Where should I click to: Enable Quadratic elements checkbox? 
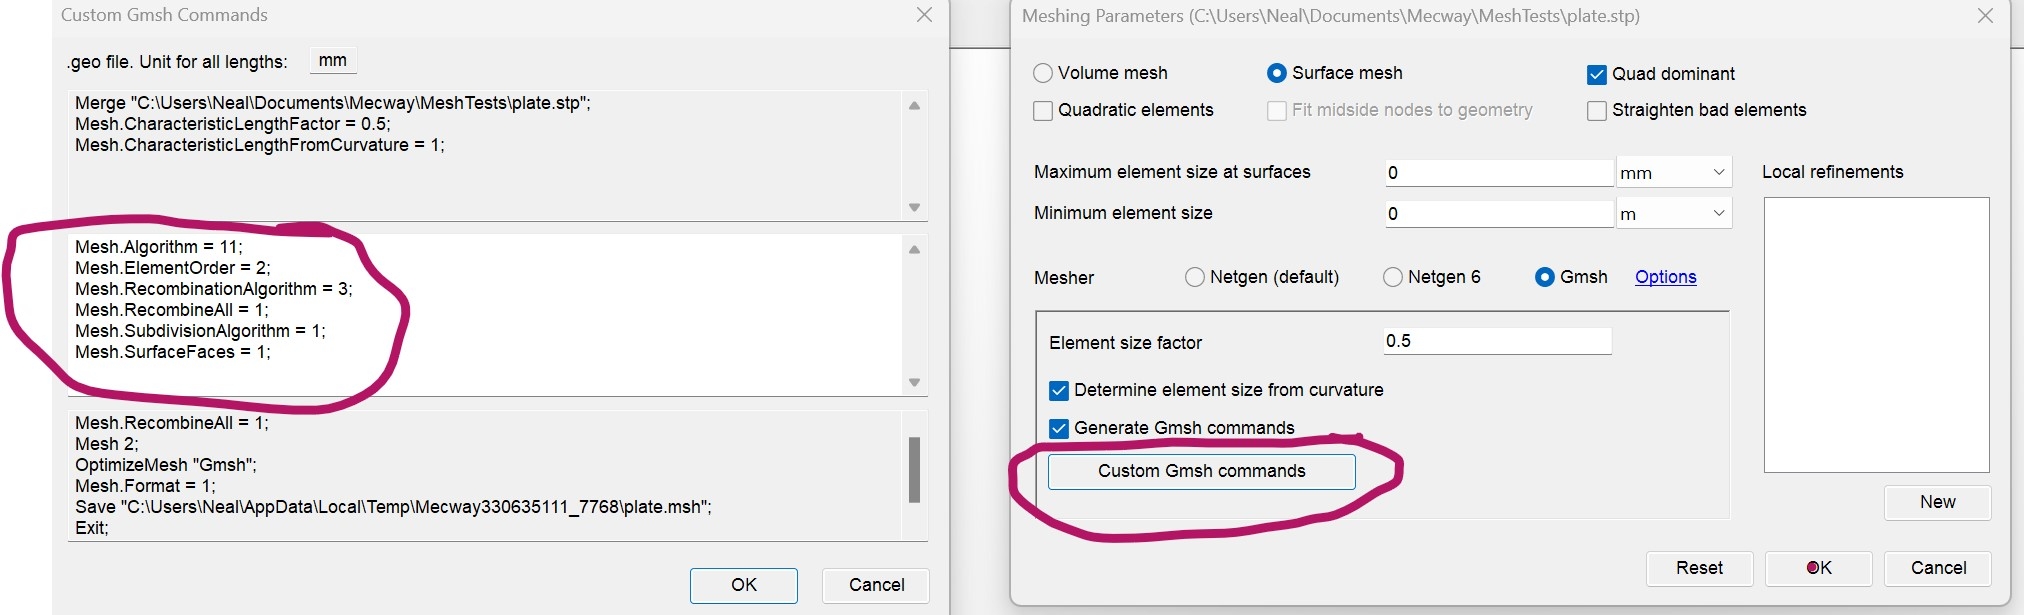pos(1043,110)
